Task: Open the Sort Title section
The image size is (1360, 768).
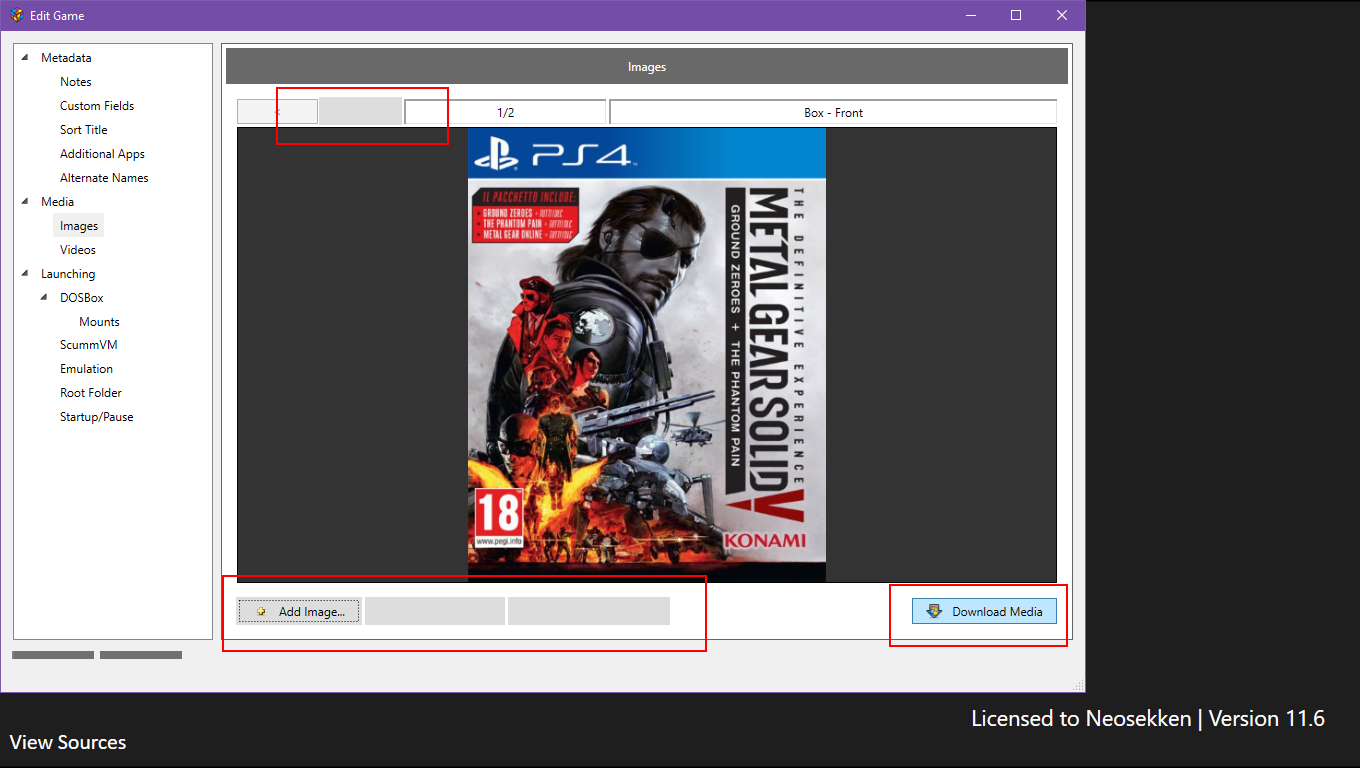Action: tap(84, 130)
